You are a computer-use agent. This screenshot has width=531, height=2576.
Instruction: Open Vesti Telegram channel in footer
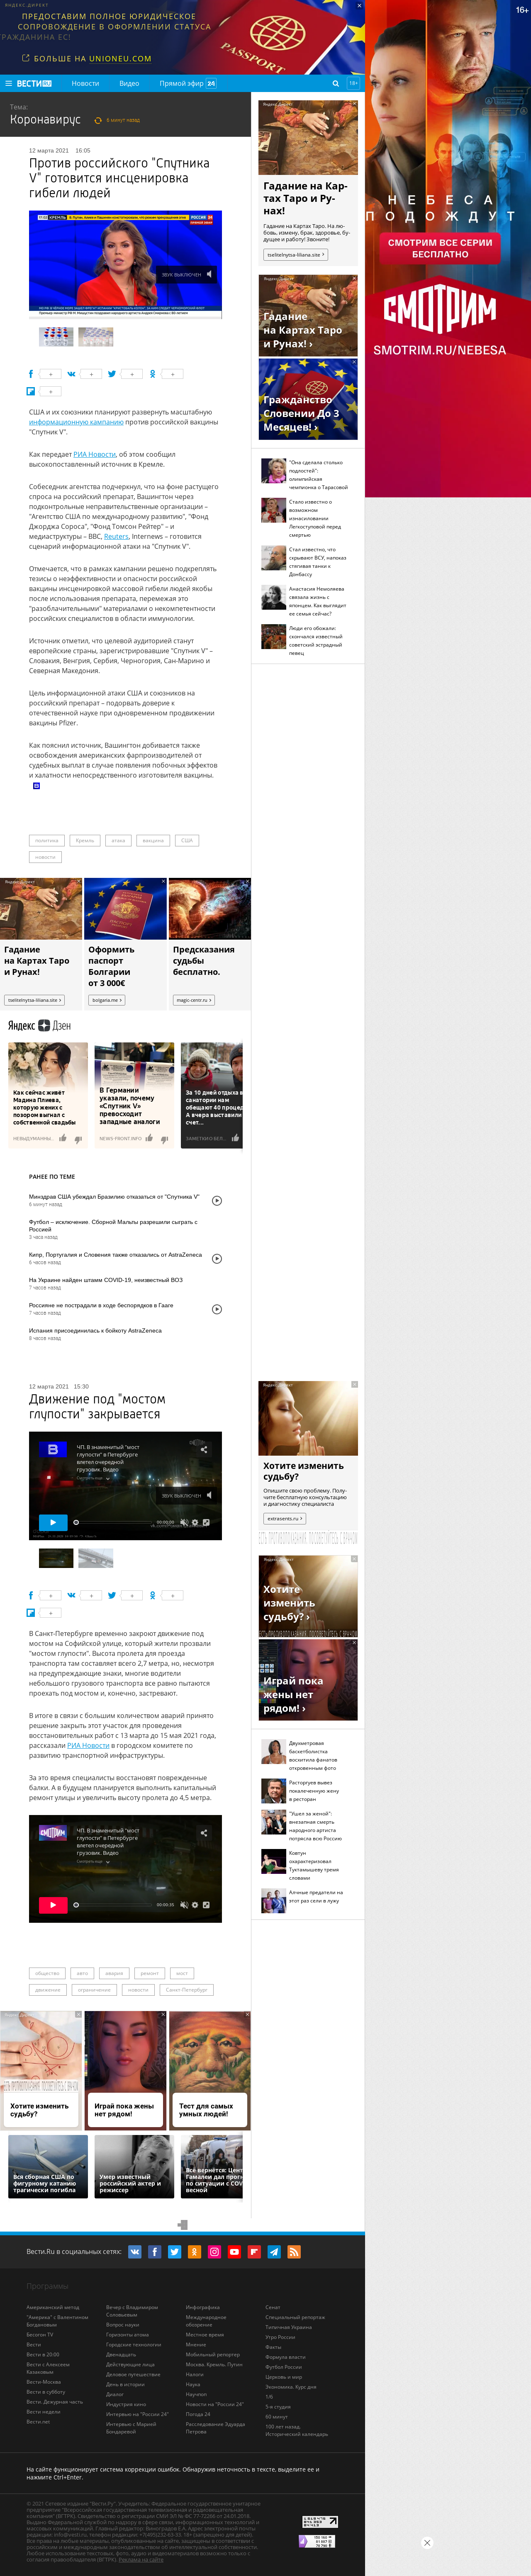(x=274, y=2251)
